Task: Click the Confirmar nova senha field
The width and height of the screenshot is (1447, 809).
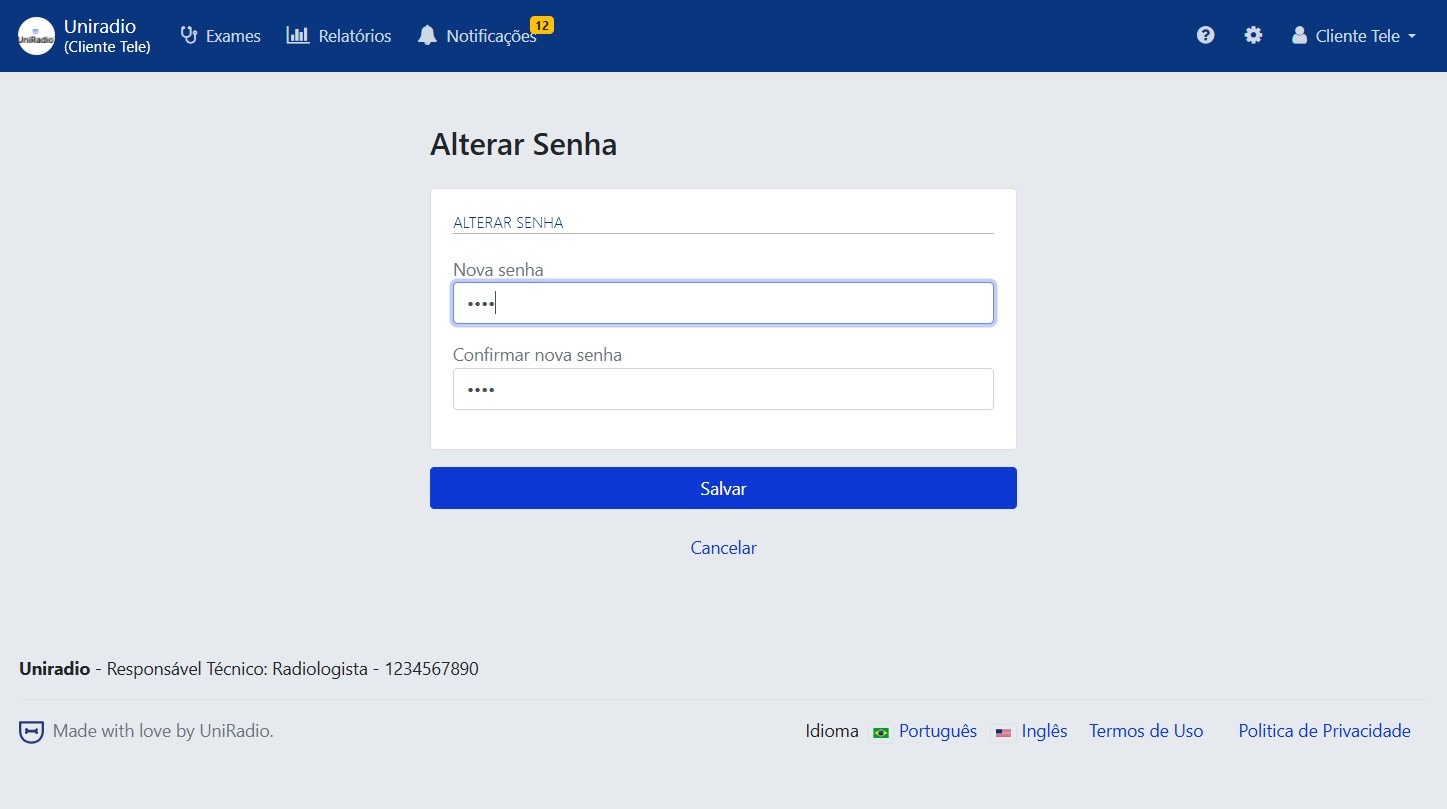Action: coord(722,389)
